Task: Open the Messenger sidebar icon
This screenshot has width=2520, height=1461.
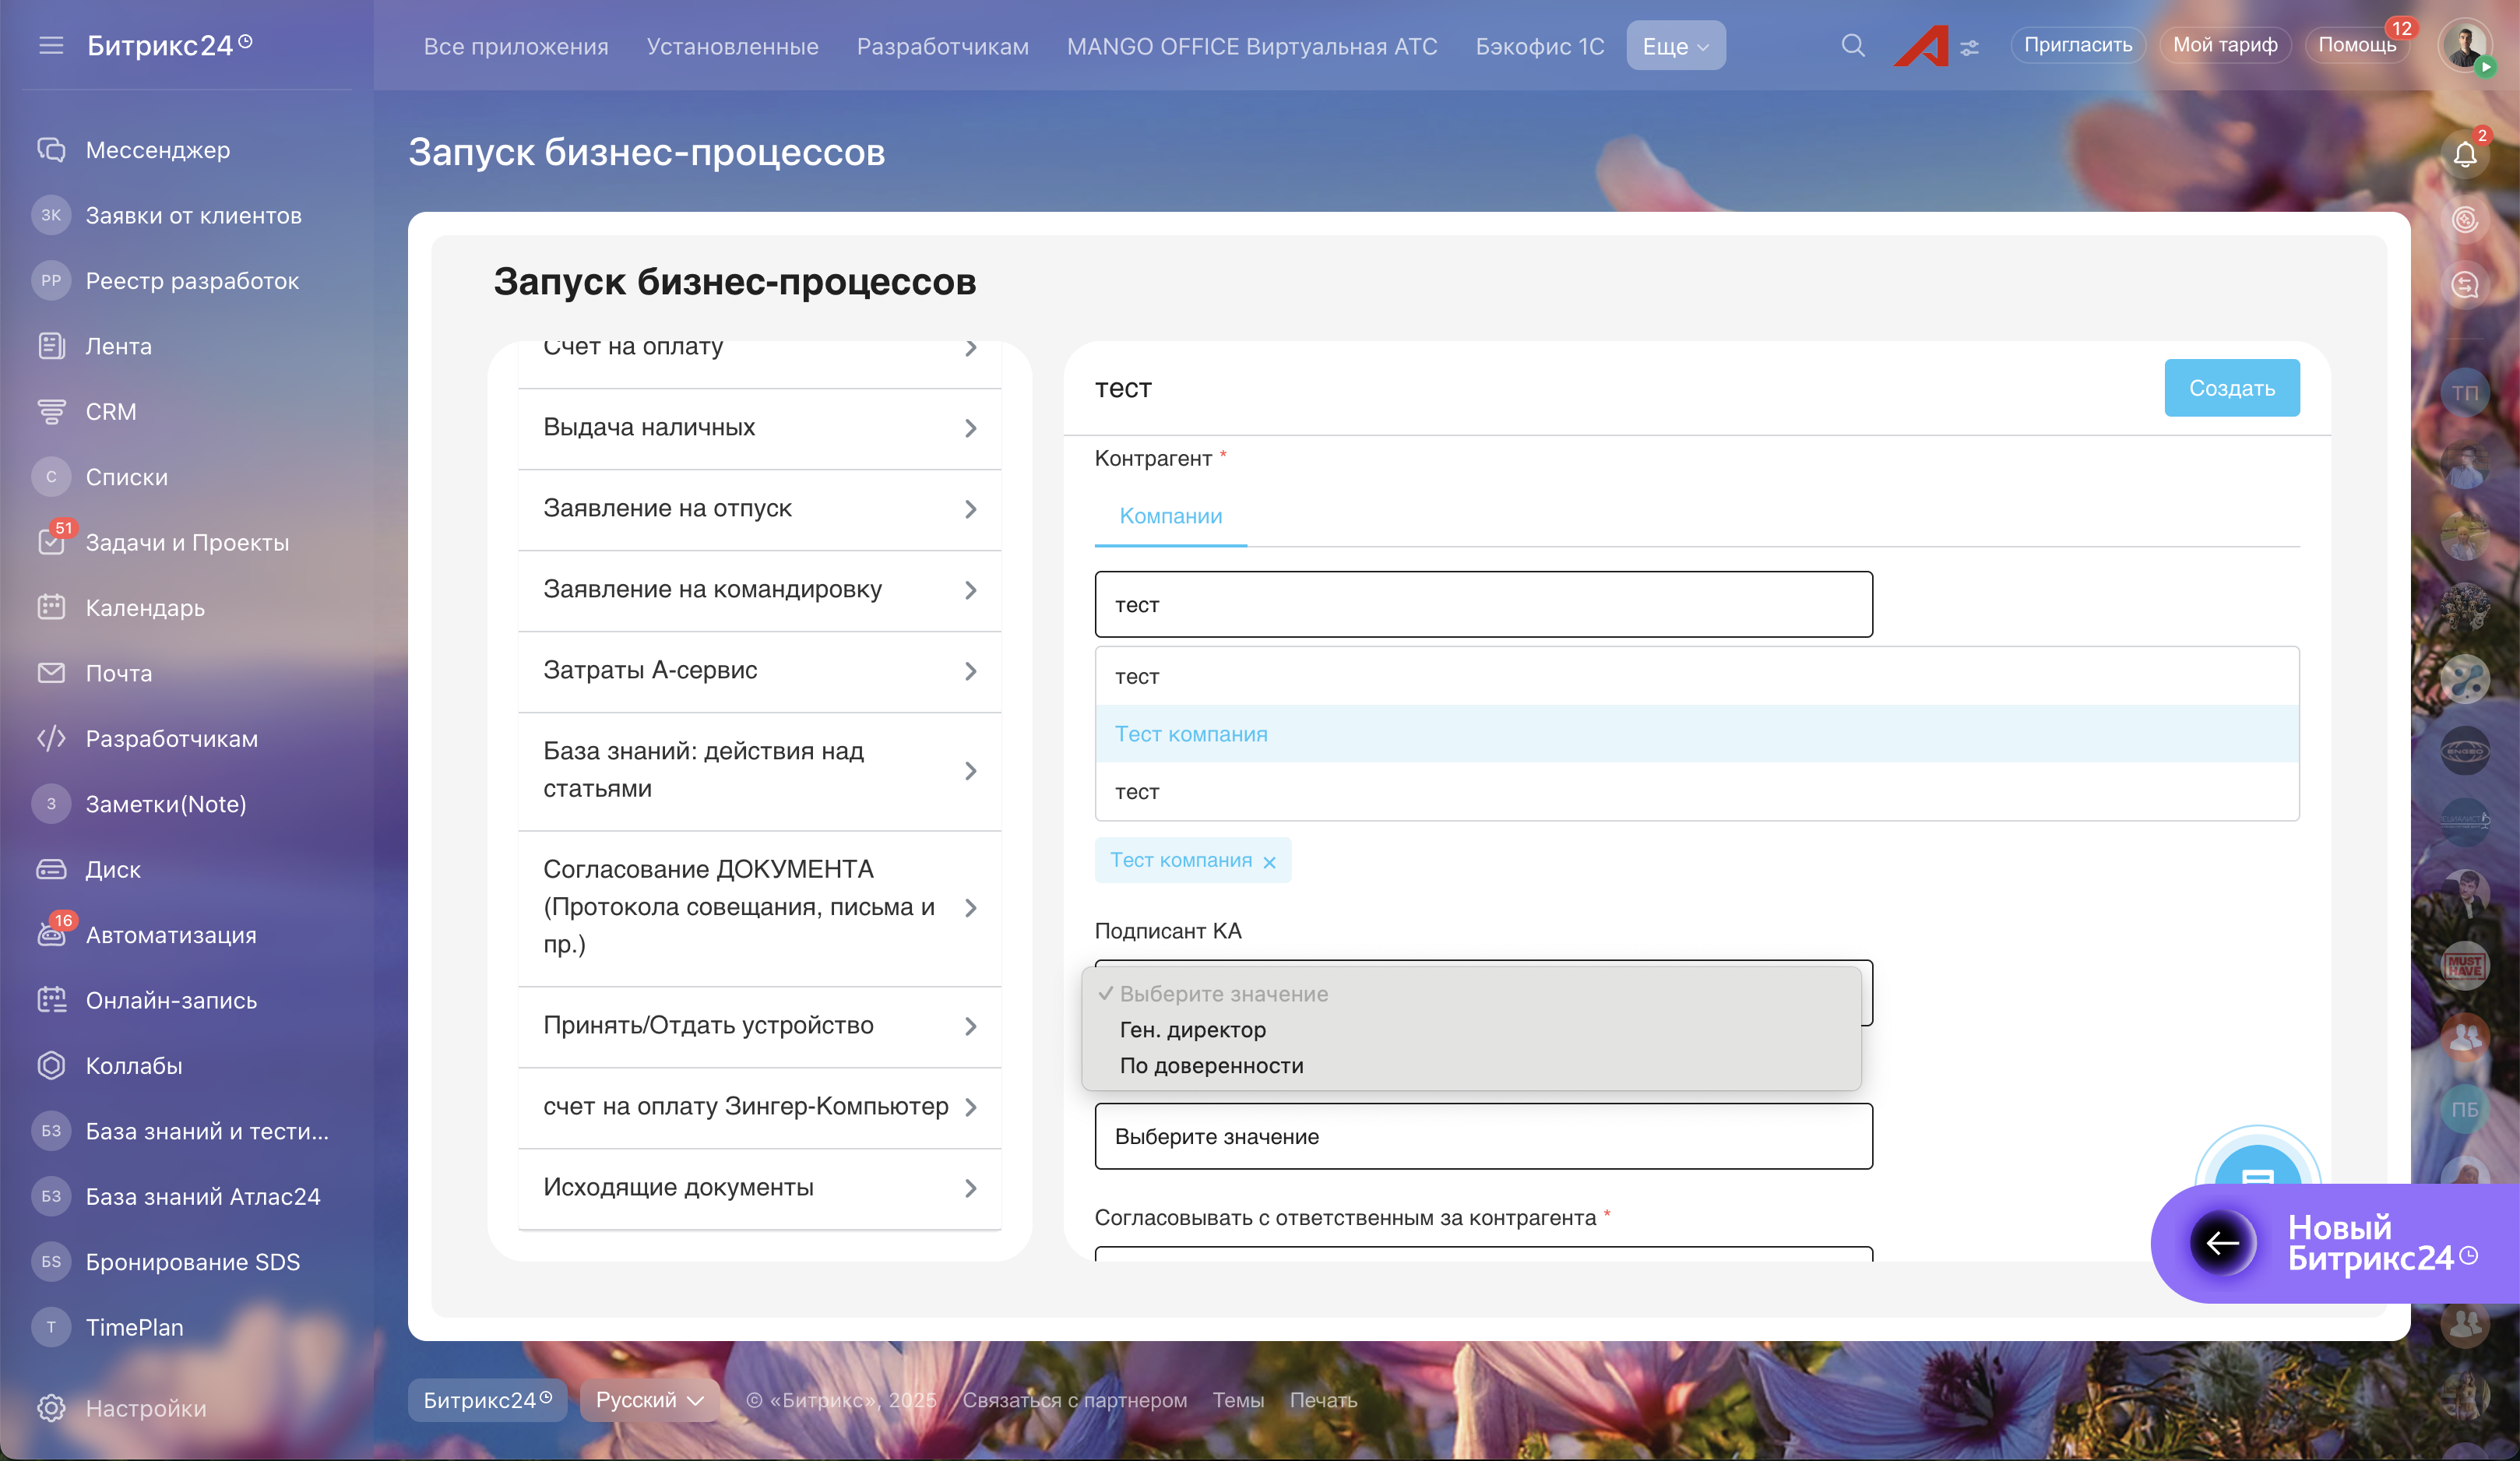Action: click(x=51, y=150)
